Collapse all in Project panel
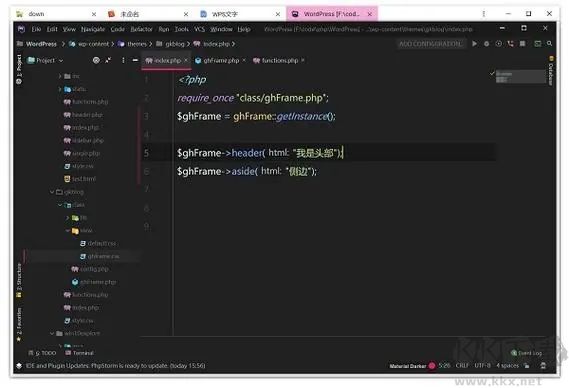This screenshot has width=569, height=388. coord(108,60)
